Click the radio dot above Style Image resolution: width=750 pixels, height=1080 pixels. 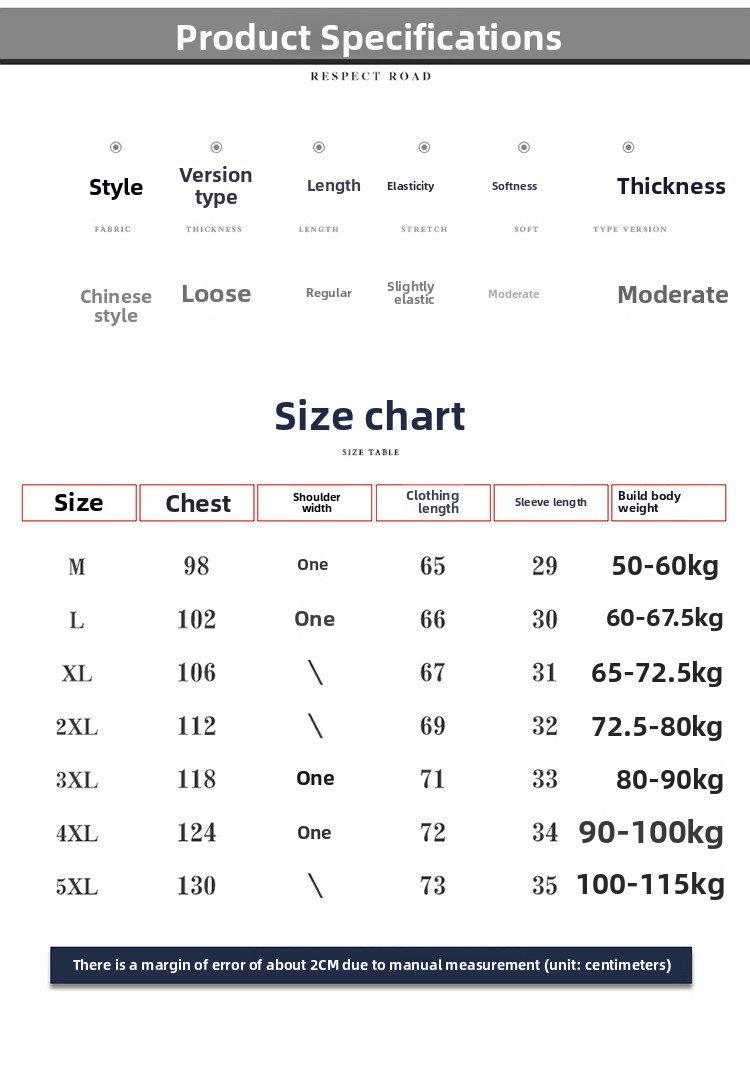pos(116,147)
